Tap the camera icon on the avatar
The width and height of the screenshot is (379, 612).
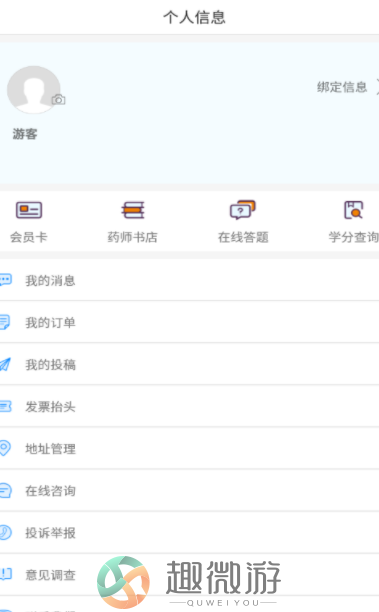coord(59,100)
